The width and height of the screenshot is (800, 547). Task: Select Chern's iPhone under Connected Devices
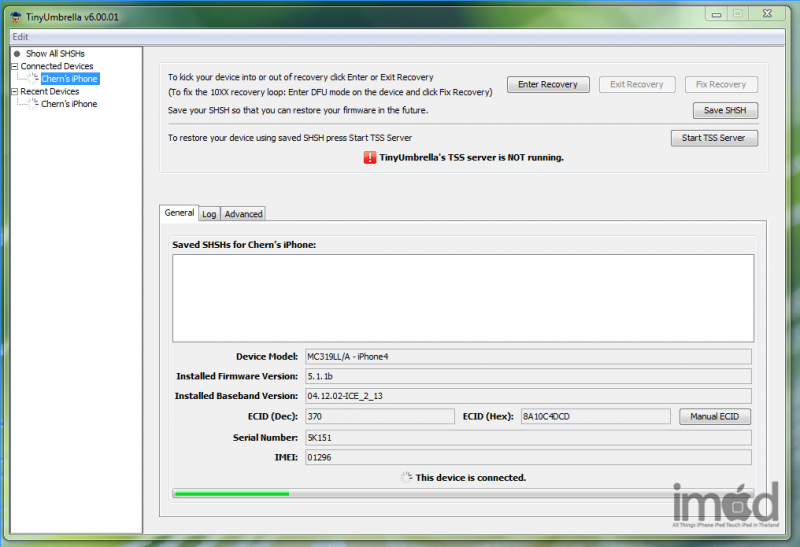pos(69,79)
